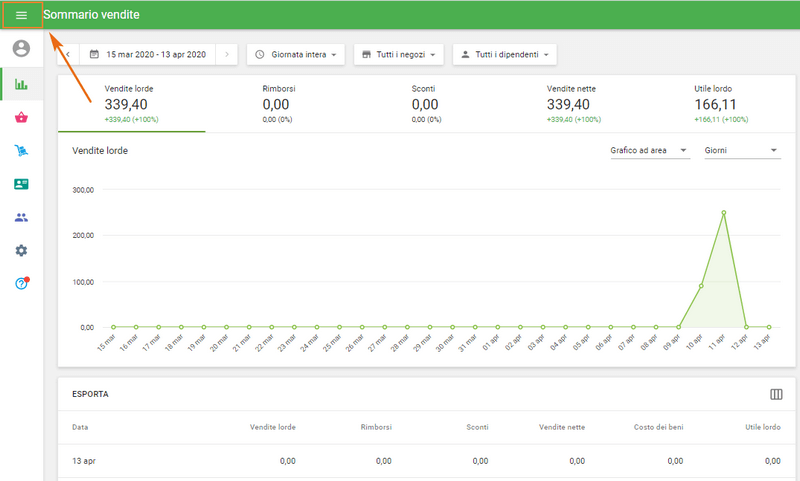Expand the Tutti i dipendenti dropdown
This screenshot has width=800, height=481.
(504, 54)
